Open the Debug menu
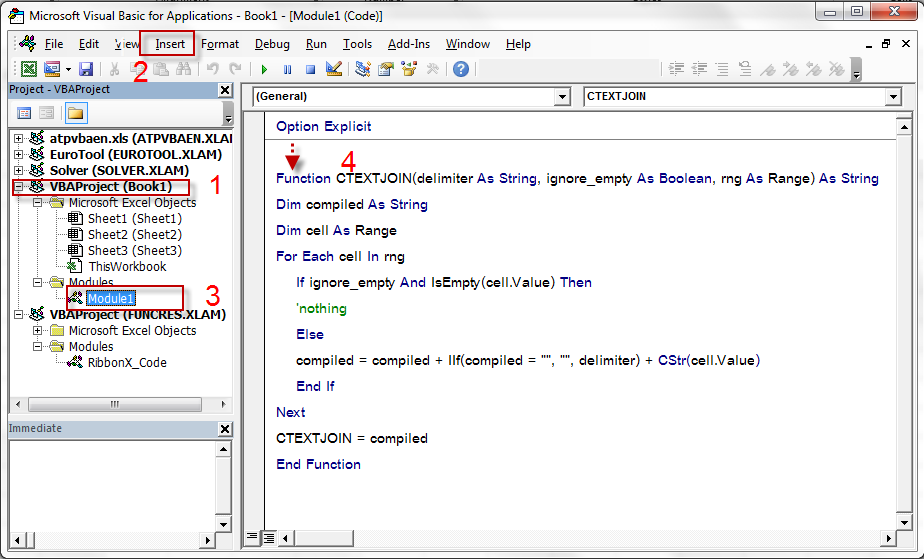This screenshot has width=924, height=559. [272, 44]
